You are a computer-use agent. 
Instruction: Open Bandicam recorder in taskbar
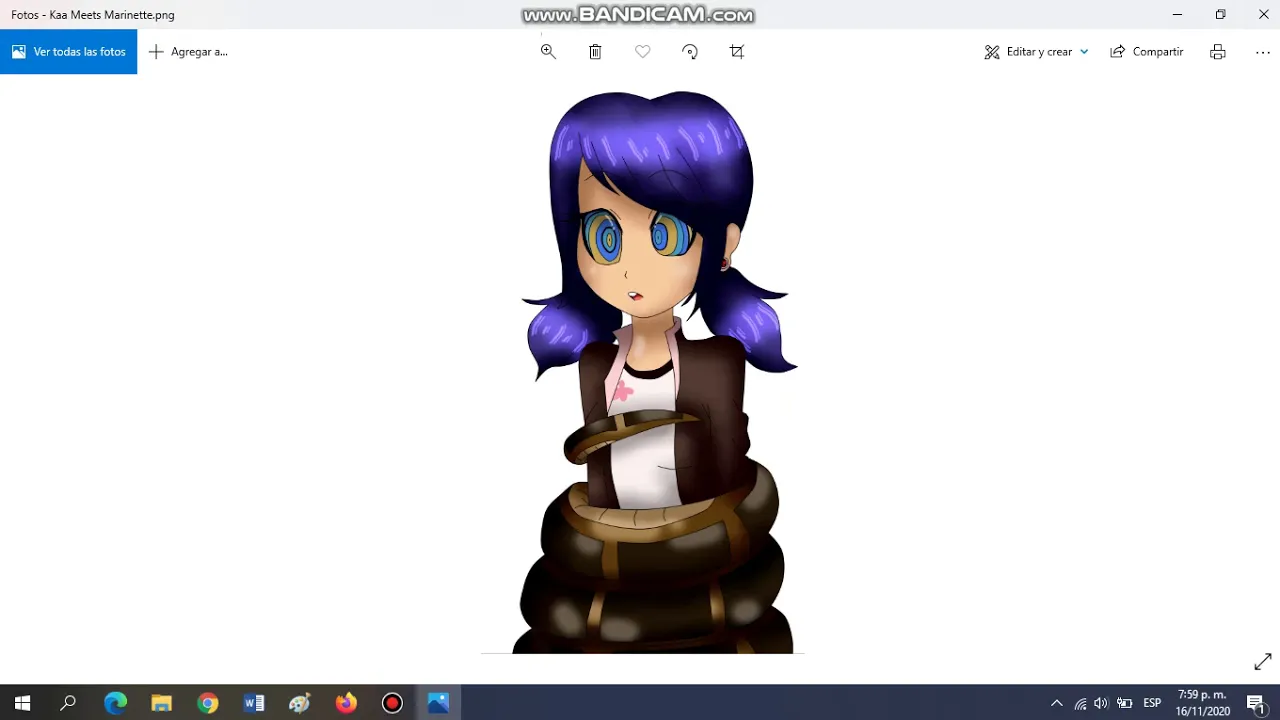click(x=392, y=703)
